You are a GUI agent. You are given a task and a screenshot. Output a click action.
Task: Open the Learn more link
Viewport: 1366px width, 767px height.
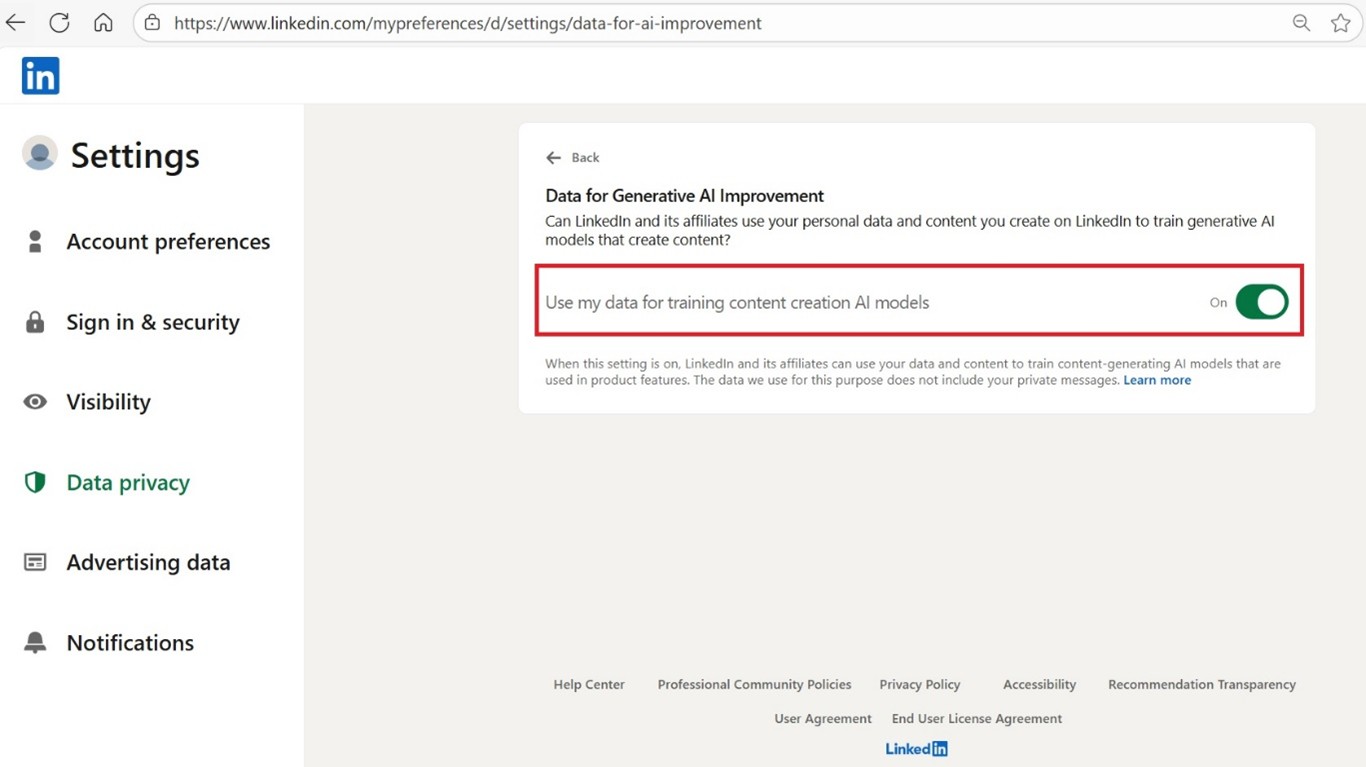[1157, 380]
